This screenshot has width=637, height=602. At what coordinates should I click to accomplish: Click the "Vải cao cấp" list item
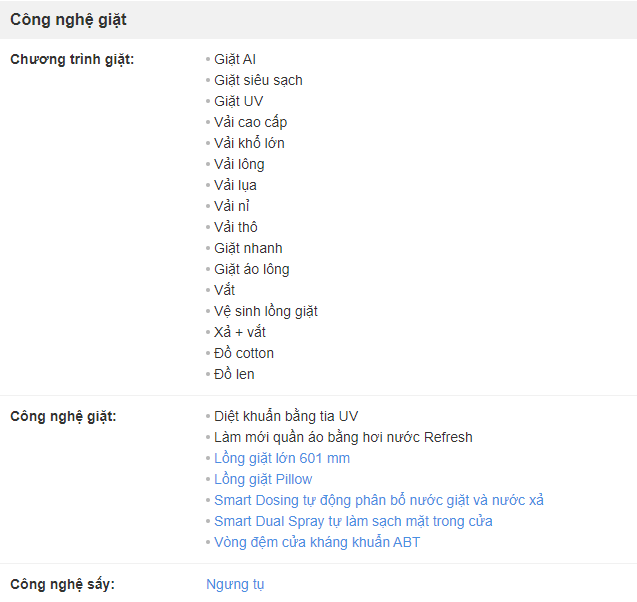pyautogui.click(x=250, y=122)
